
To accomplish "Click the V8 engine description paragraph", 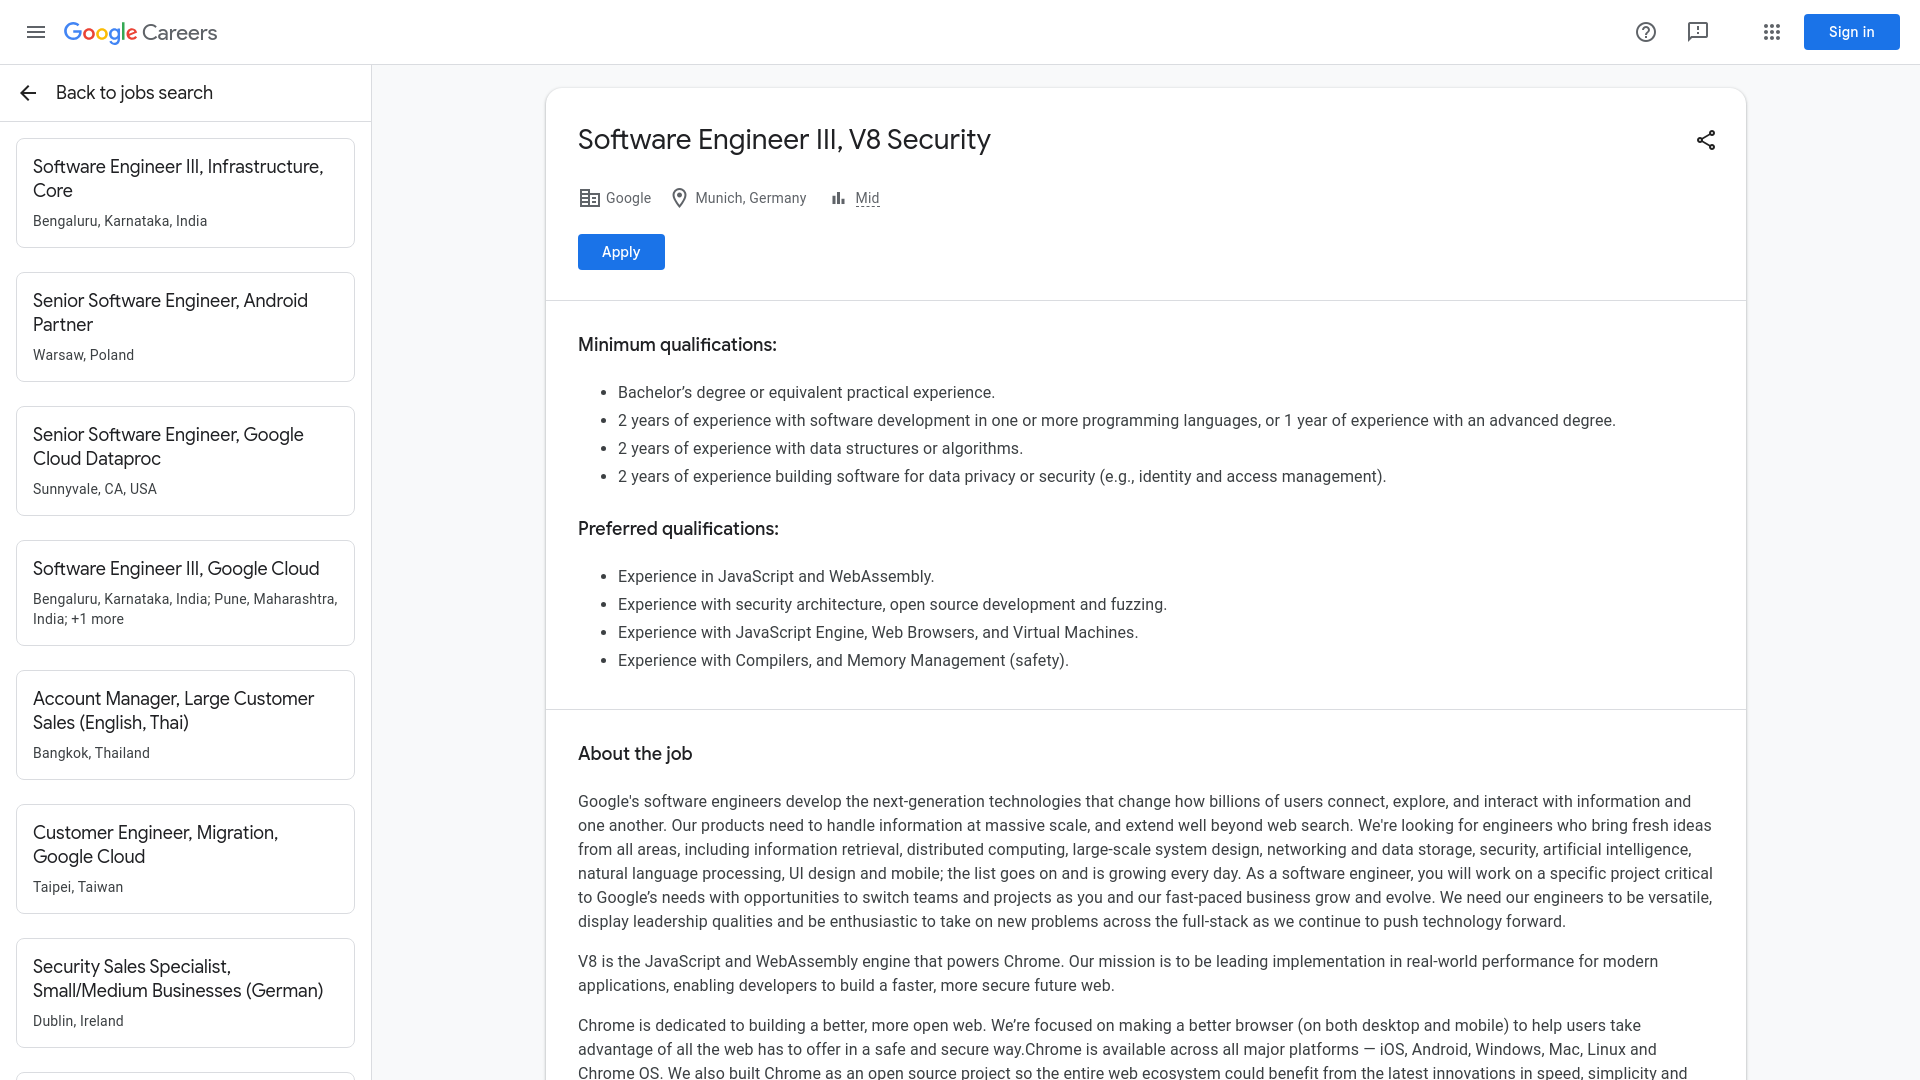I will click(1118, 974).
